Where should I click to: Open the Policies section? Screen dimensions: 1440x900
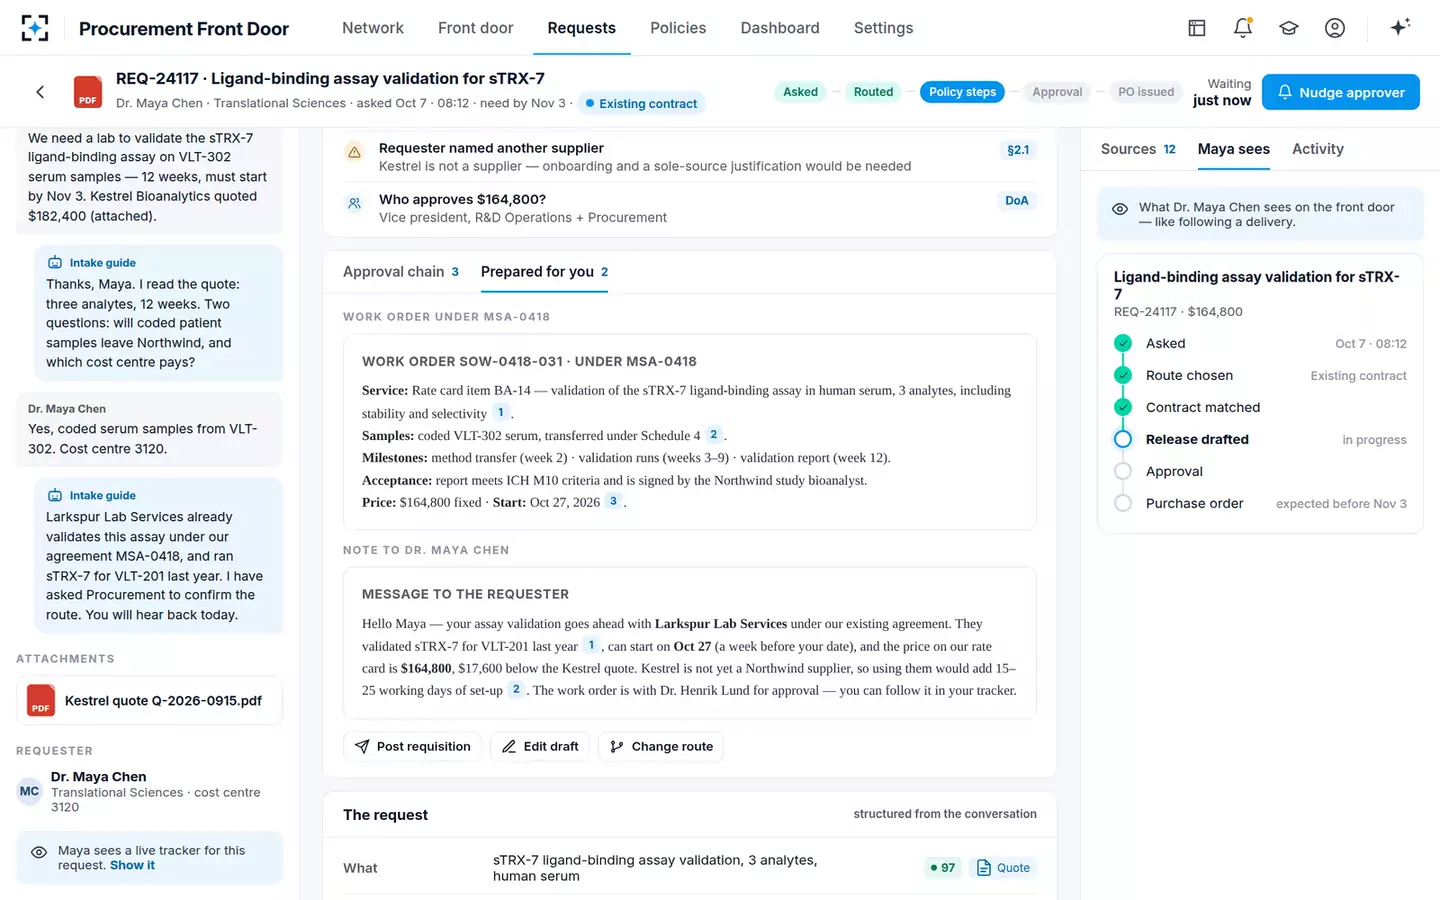tap(678, 28)
